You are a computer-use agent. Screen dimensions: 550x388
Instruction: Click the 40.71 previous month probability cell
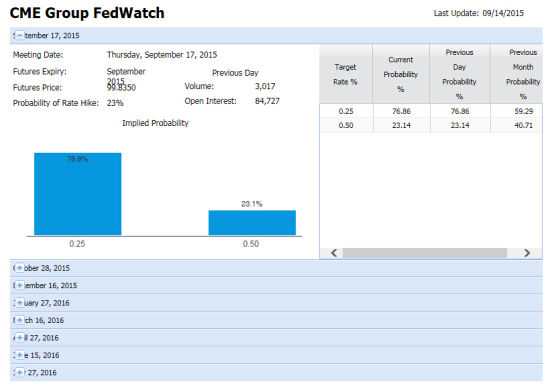point(523,125)
